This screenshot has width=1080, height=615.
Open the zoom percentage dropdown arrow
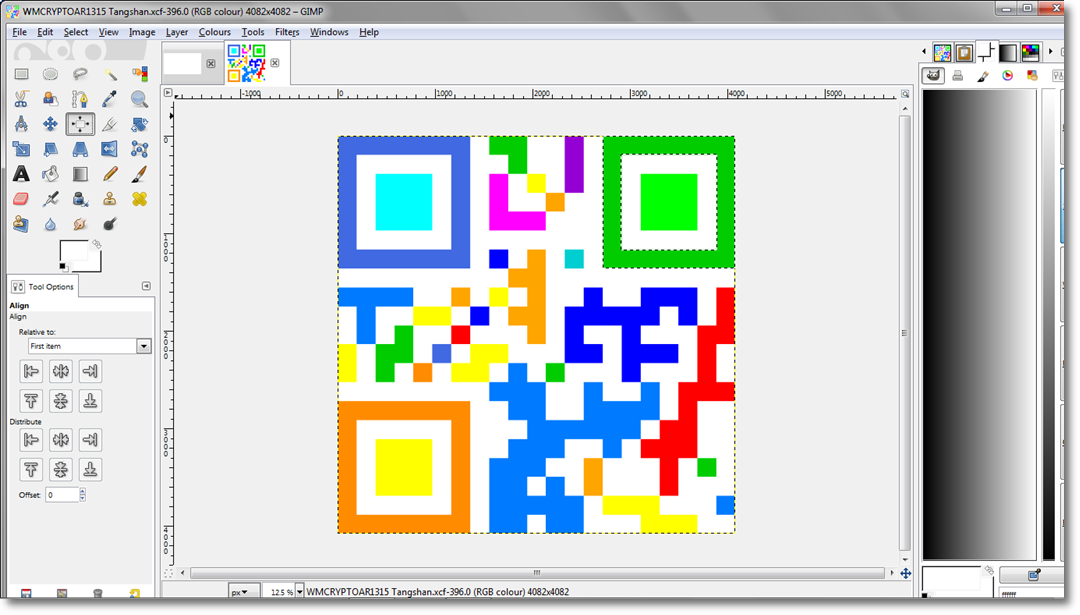pyautogui.click(x=300, y=592)
